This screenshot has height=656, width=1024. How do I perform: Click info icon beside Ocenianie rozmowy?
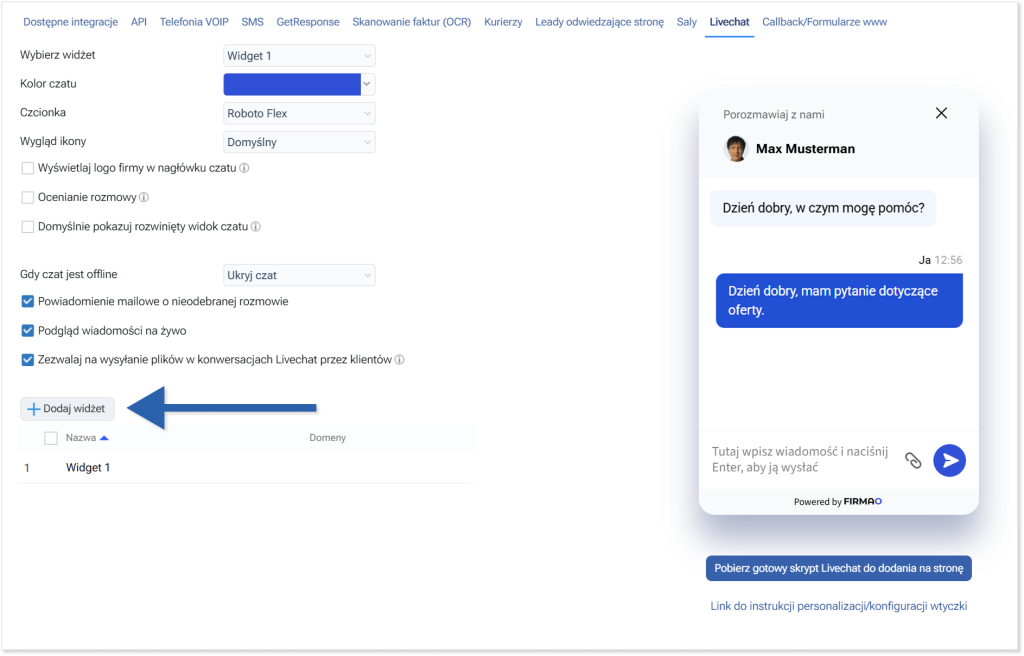144,198
